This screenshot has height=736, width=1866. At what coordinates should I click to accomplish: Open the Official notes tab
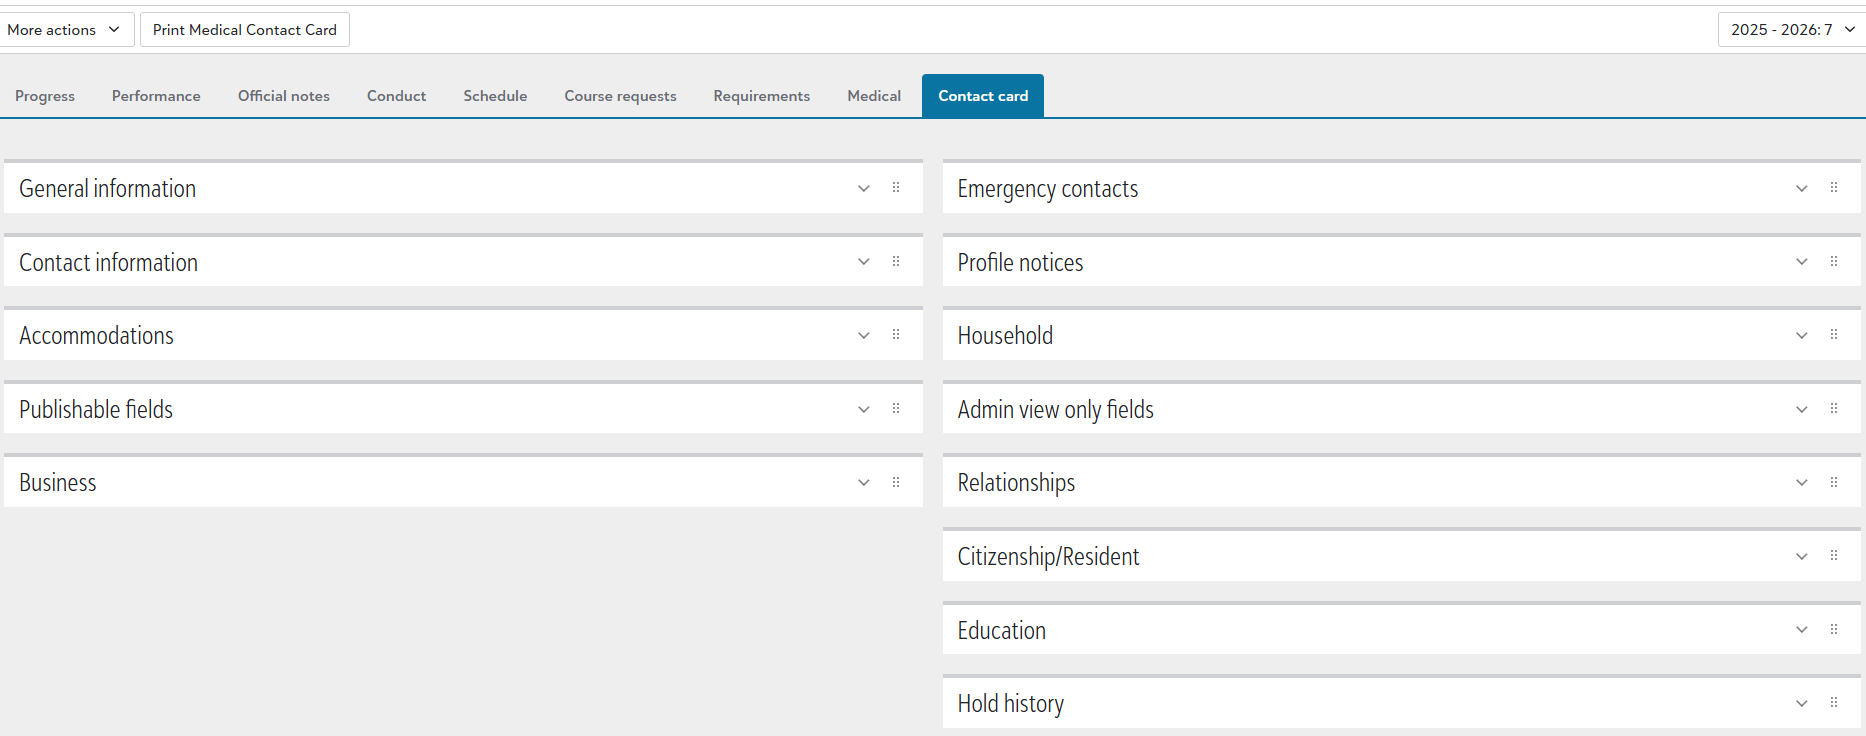284,96
